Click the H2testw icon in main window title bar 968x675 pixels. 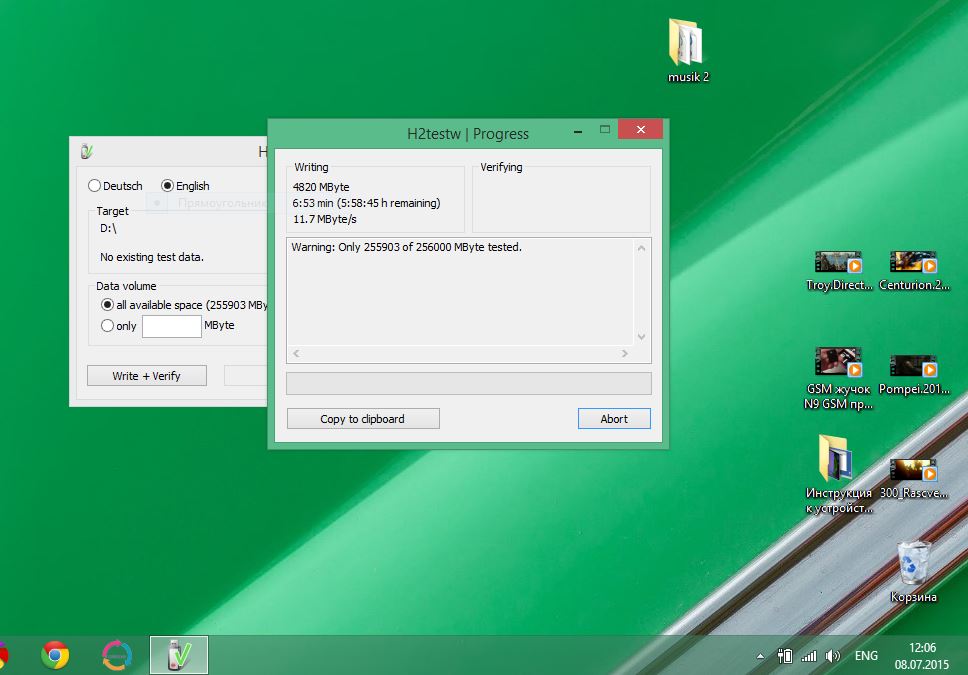(87, 152)
